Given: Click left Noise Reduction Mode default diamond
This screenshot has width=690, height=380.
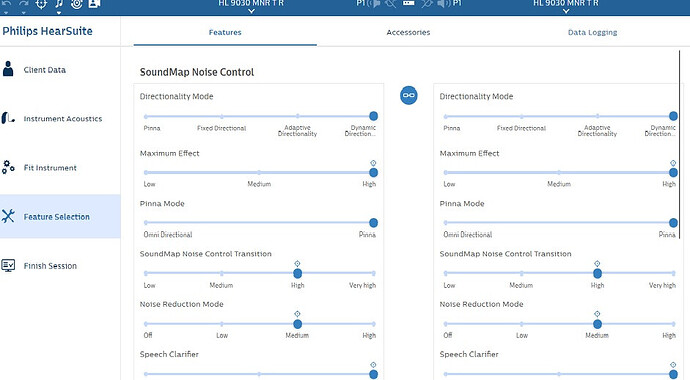Looking at the screenshot, I should 297,314.
